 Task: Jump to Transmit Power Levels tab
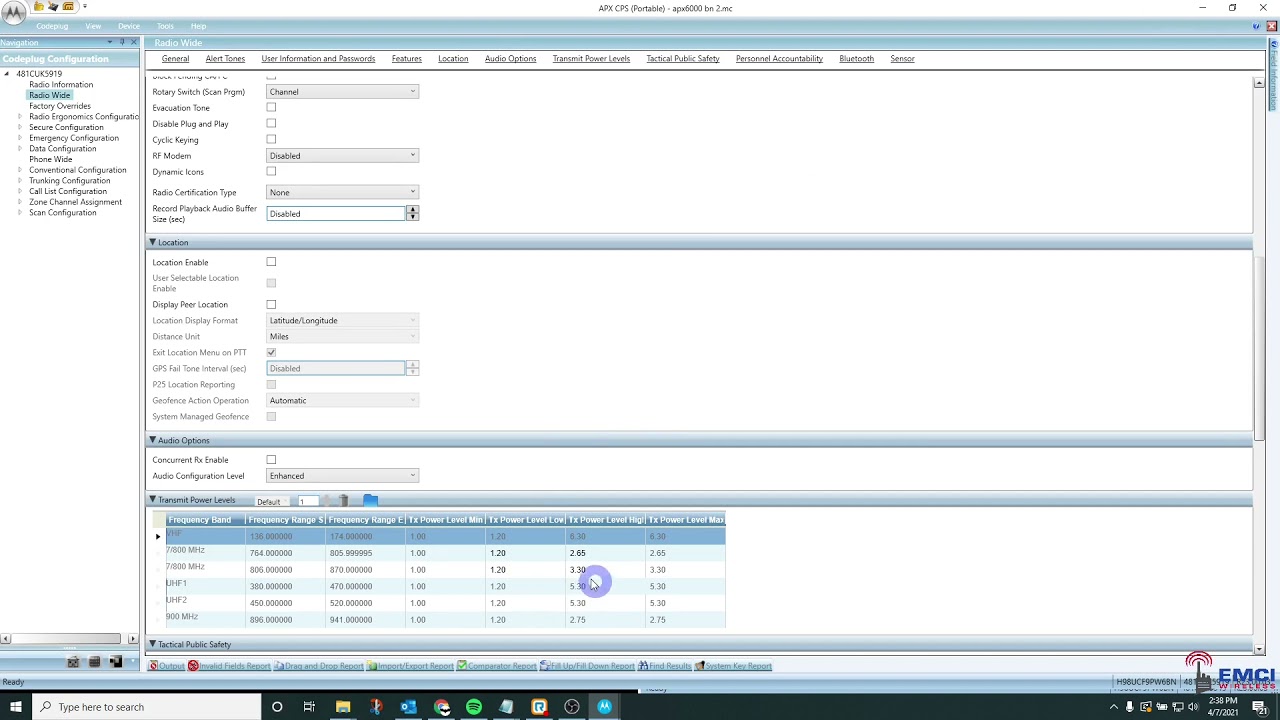point(591,59)
